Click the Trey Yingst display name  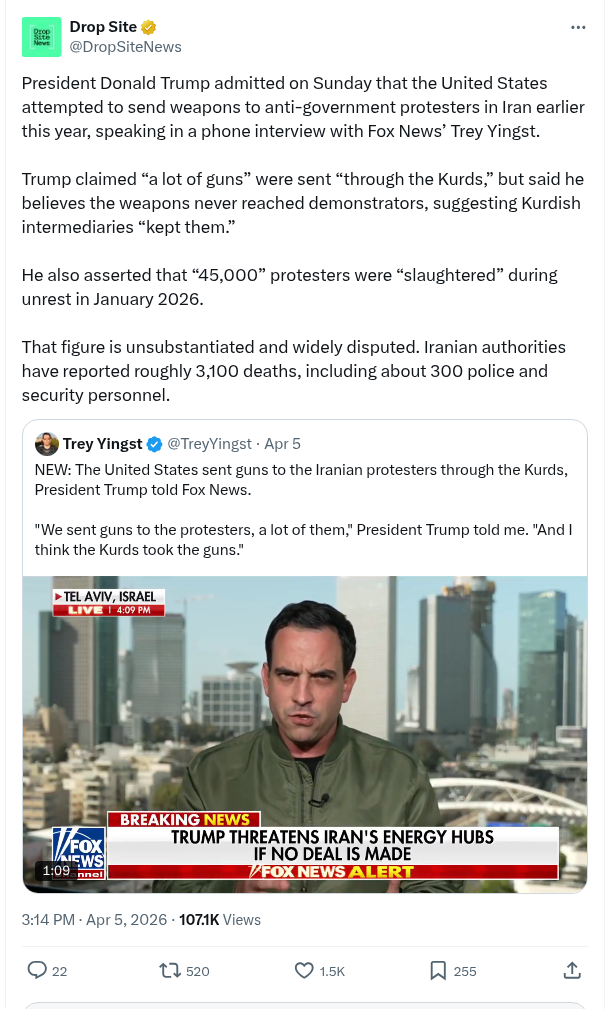(103, 444)
